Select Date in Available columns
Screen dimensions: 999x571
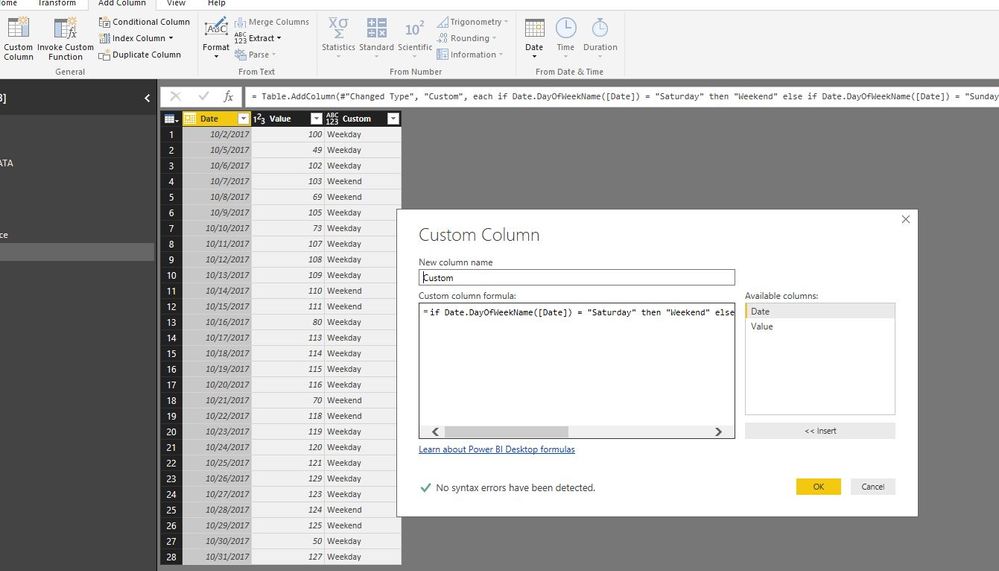click(820, 311)
